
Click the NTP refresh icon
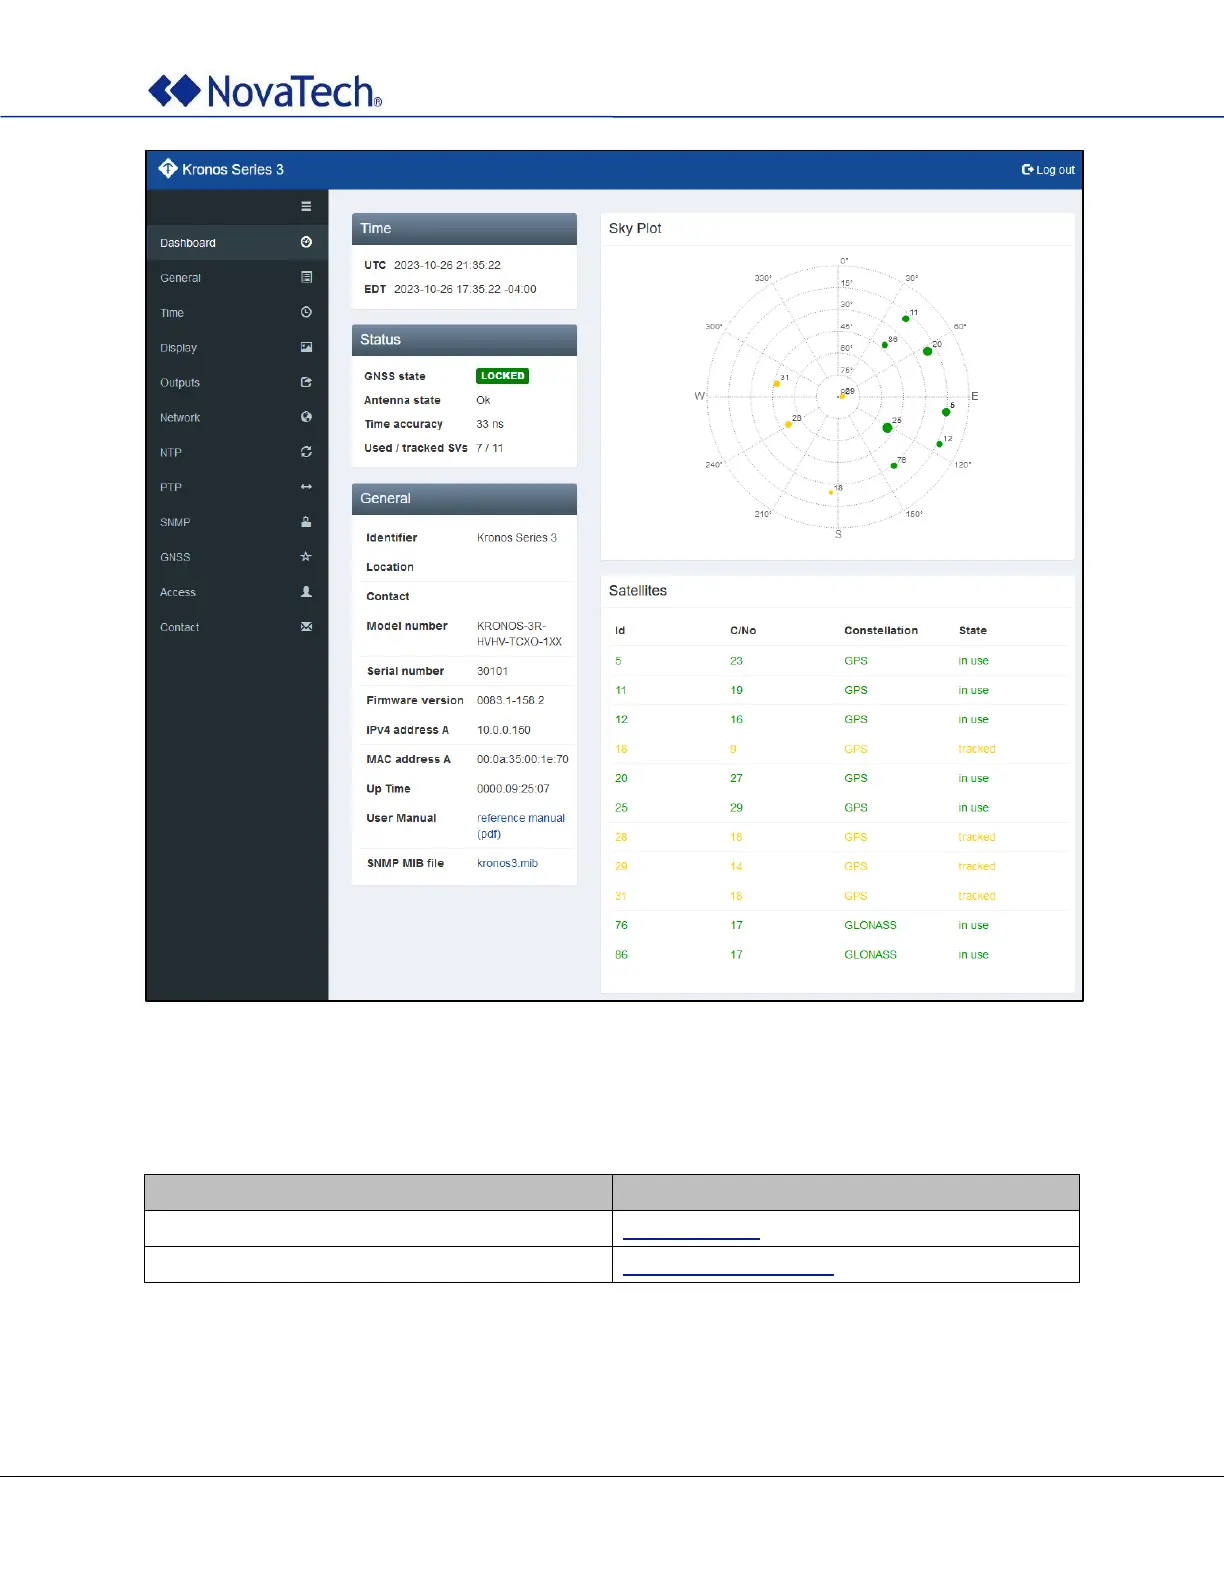[x=306, y=452]
